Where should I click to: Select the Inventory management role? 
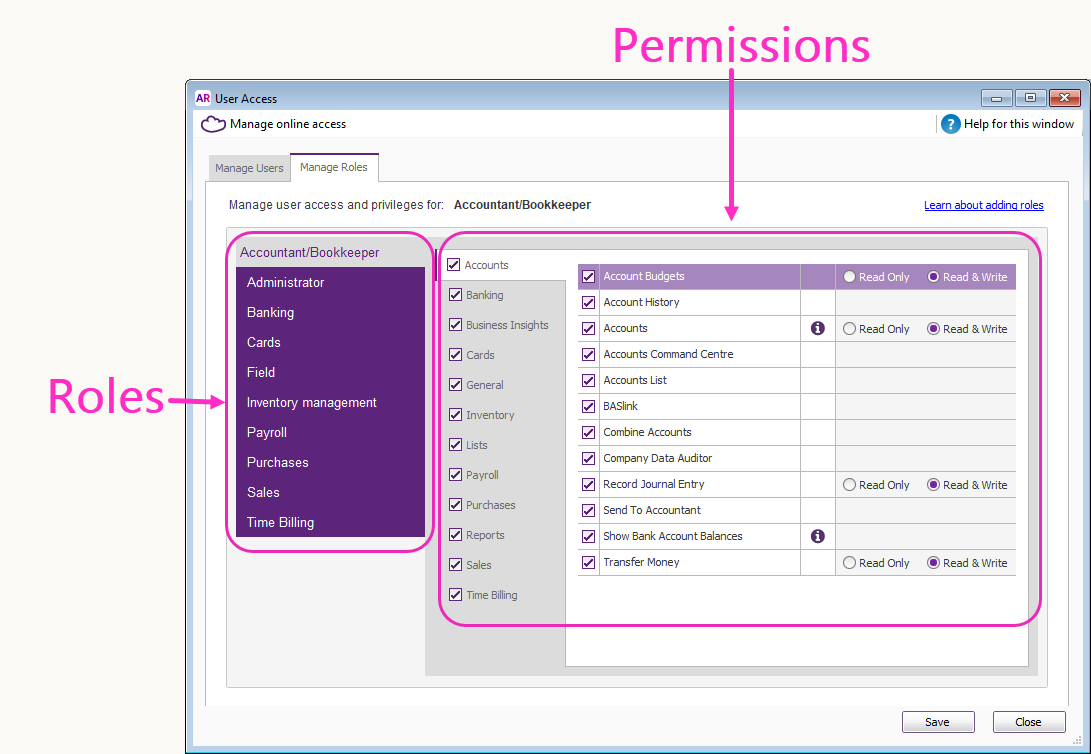[331, 402]
